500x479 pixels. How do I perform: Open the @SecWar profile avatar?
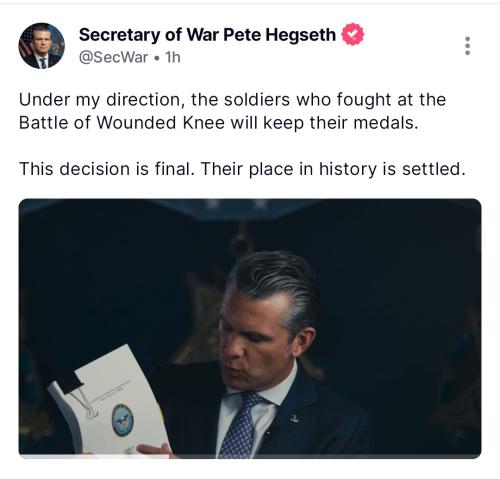42,46
